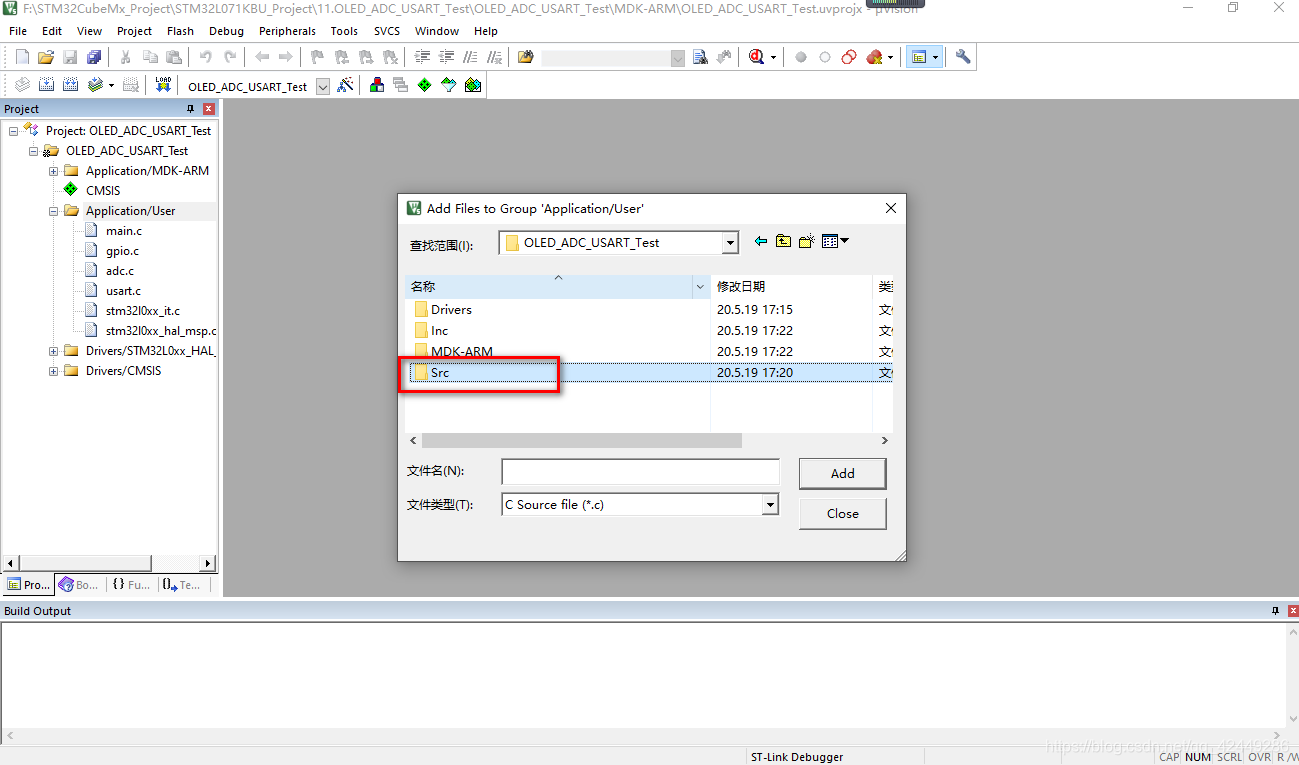The image size is (1299, 765).
Task: Expand the Drivers/CMSIS group
Action: coord(53,371)
